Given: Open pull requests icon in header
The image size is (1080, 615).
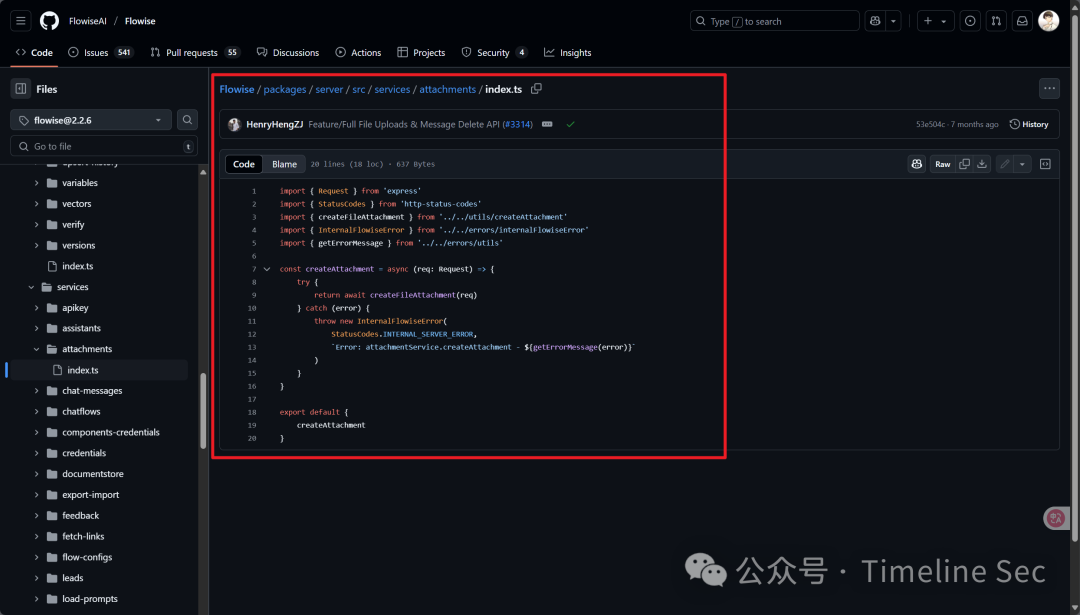Looking at the screenshot, I should (996, 21).
